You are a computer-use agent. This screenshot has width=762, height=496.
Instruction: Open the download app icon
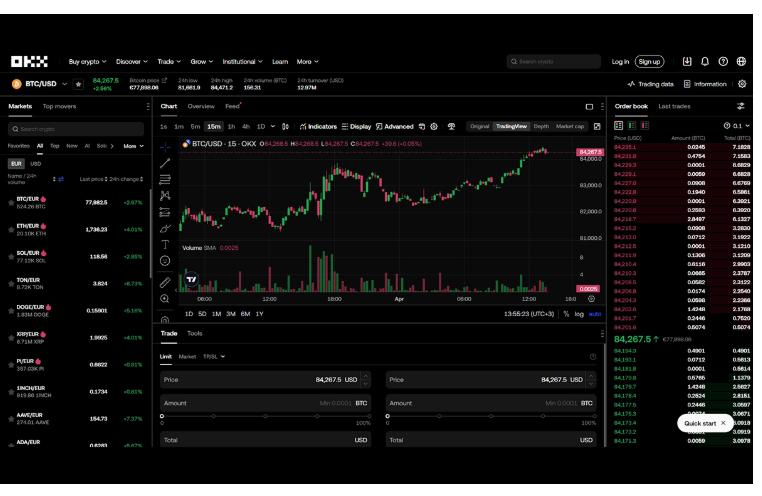point(687,61)
